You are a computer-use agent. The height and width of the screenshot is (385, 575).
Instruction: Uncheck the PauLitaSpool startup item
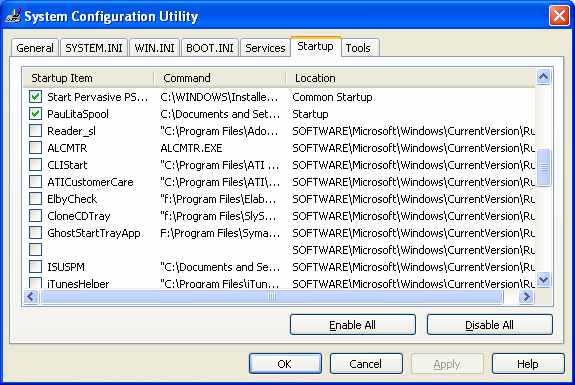[x=35, y=114]
